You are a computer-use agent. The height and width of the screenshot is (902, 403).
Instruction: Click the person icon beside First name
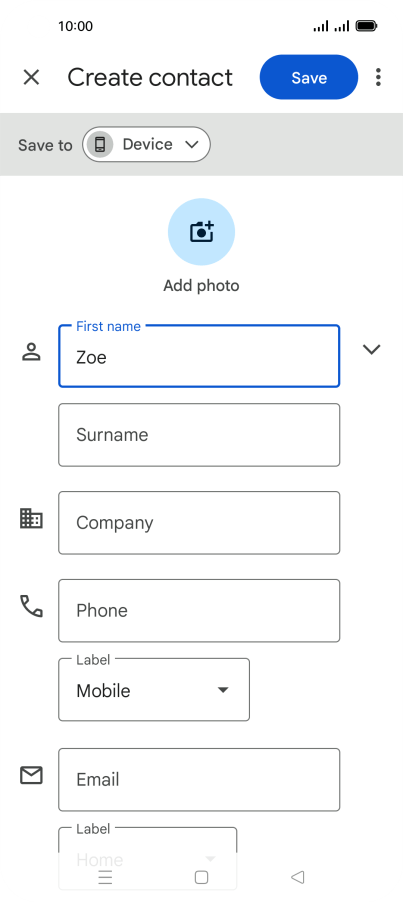tap(31, 351)
